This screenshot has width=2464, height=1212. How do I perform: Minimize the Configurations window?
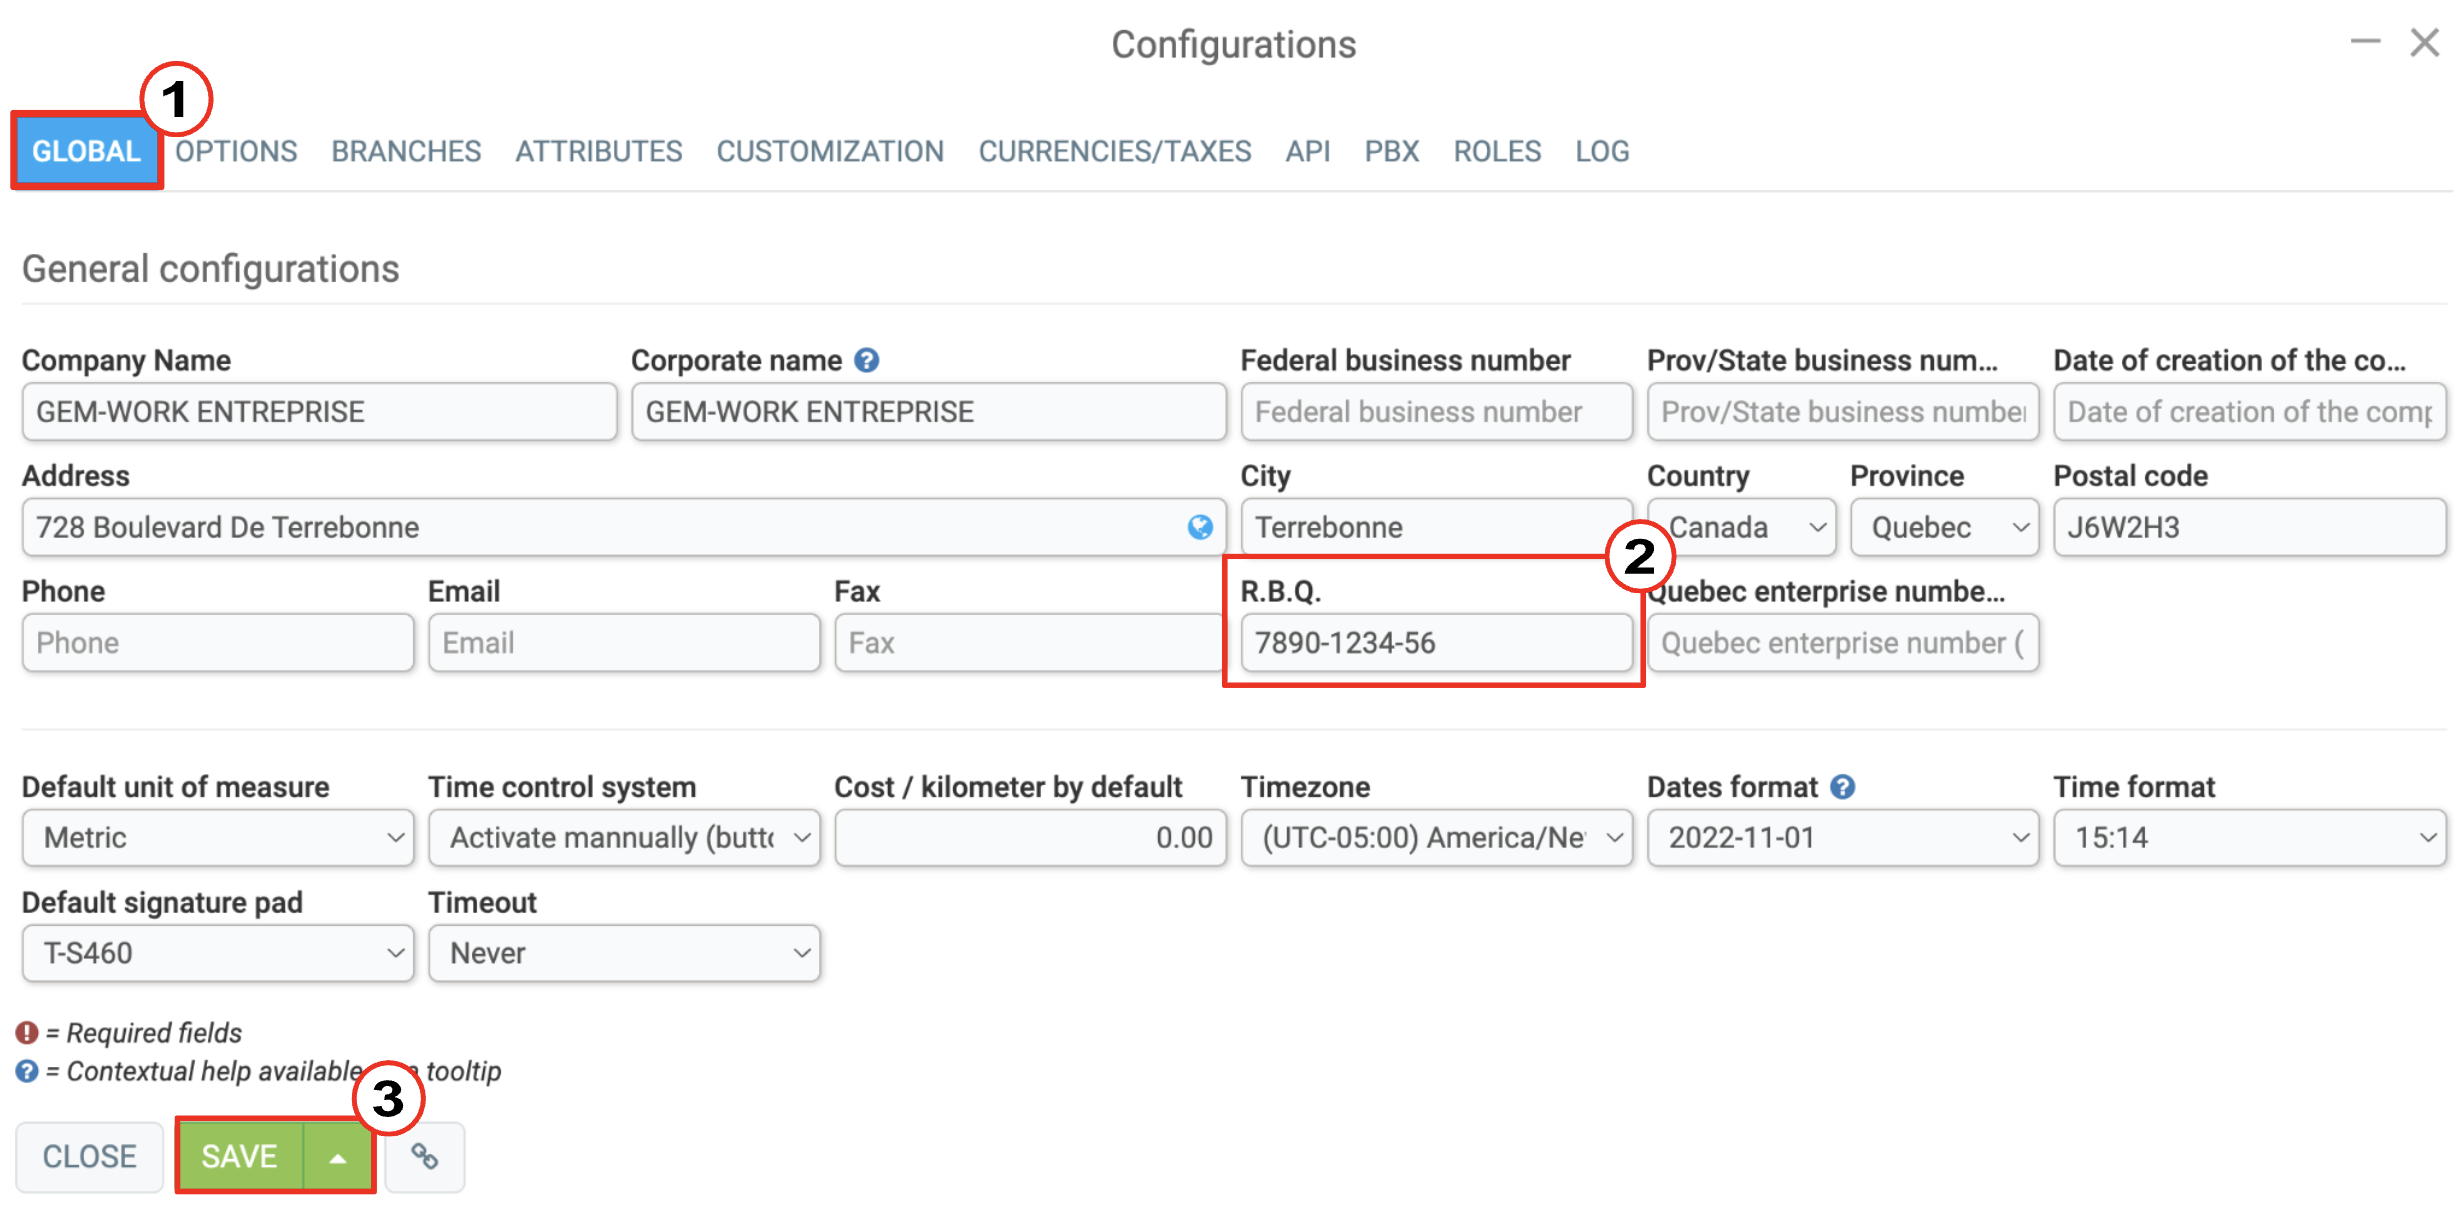point(2365,42)
